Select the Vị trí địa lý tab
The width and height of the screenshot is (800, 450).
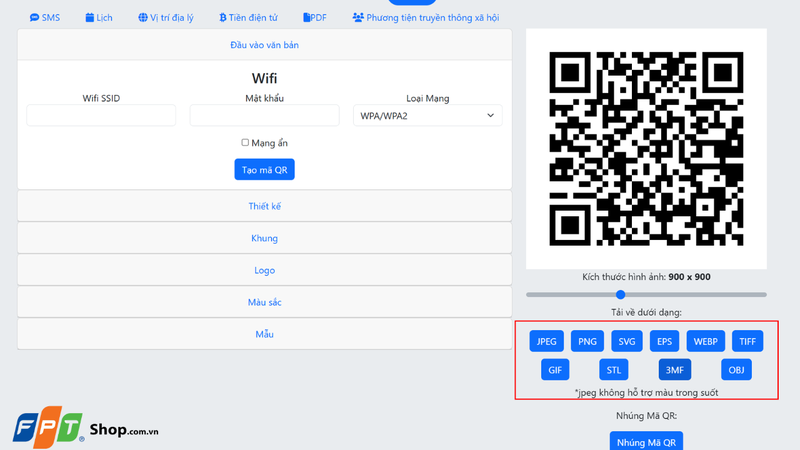click(166, 17)
